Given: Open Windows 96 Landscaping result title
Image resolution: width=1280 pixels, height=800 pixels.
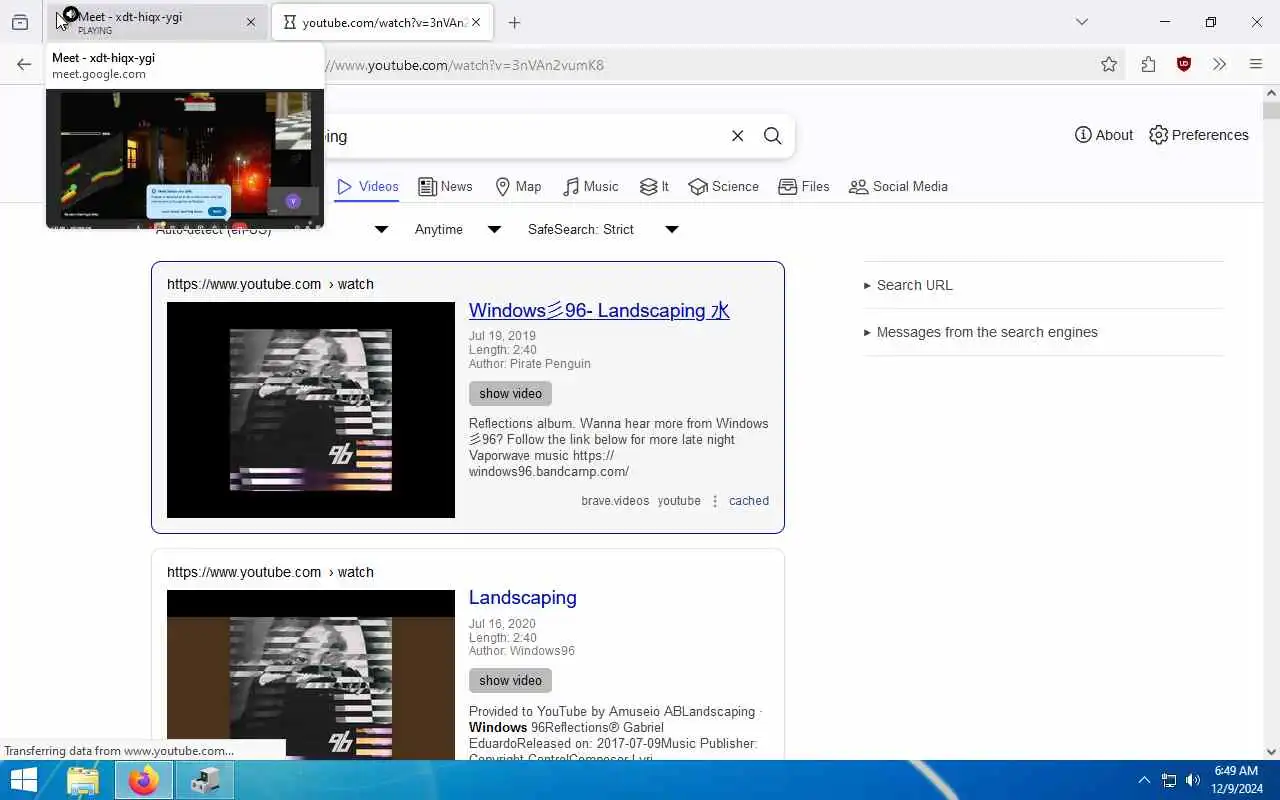Looking at the screenshot, I should [x=599, y=311].
